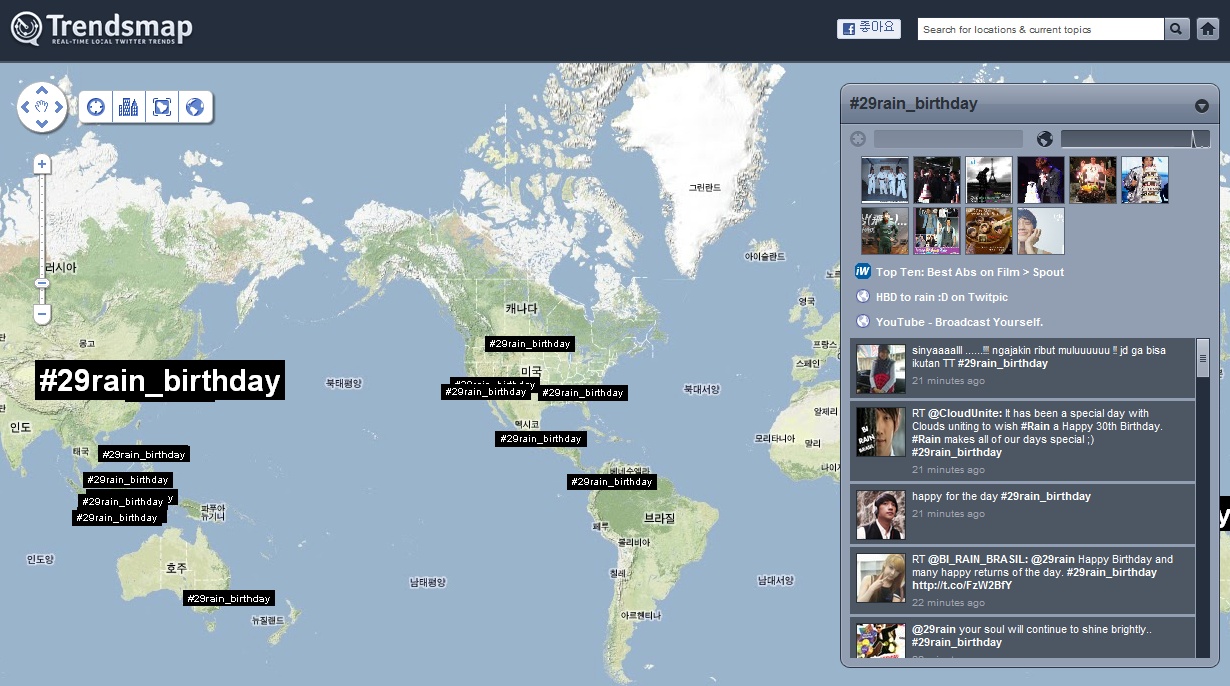
Task: Click the my-location crosshair map icon
Action: tap(96, 107)
